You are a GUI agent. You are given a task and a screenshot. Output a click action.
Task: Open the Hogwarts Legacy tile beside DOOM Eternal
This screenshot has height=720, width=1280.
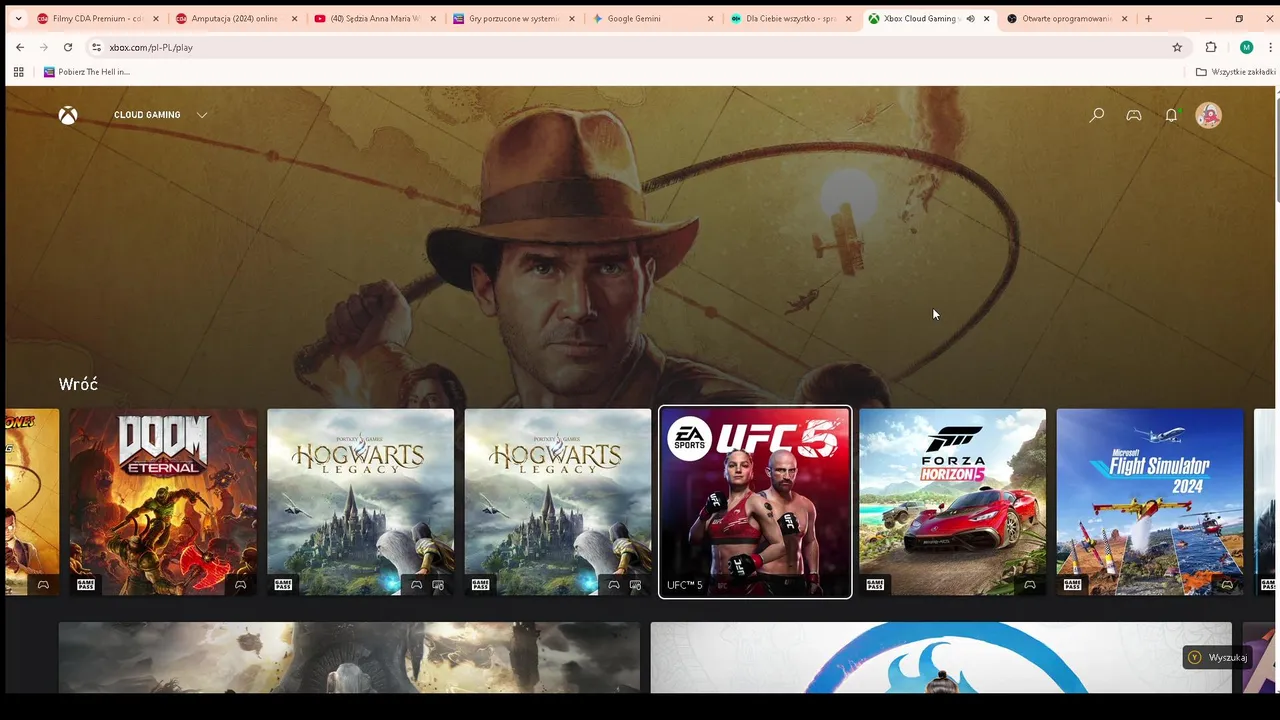click(360, 502)
